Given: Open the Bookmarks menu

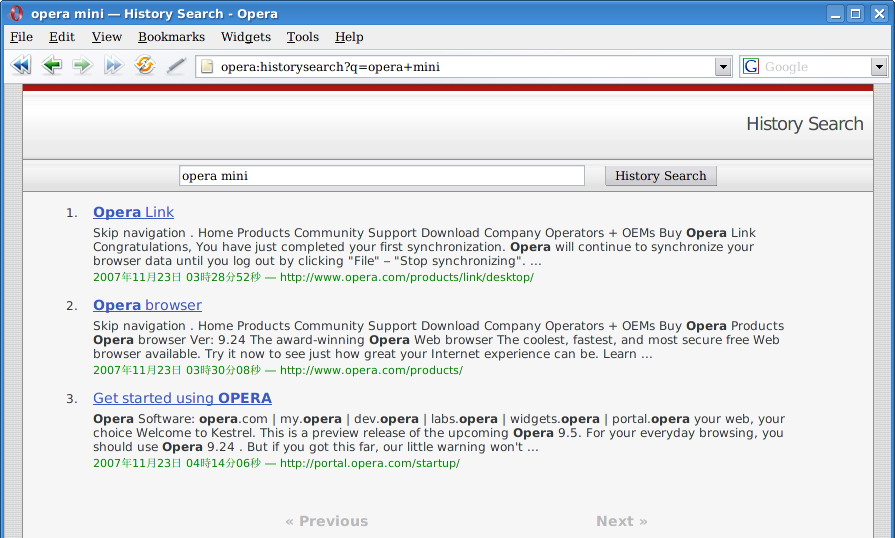Looking at the screenshot, I should pyautogui.click(x=171, y=37).
